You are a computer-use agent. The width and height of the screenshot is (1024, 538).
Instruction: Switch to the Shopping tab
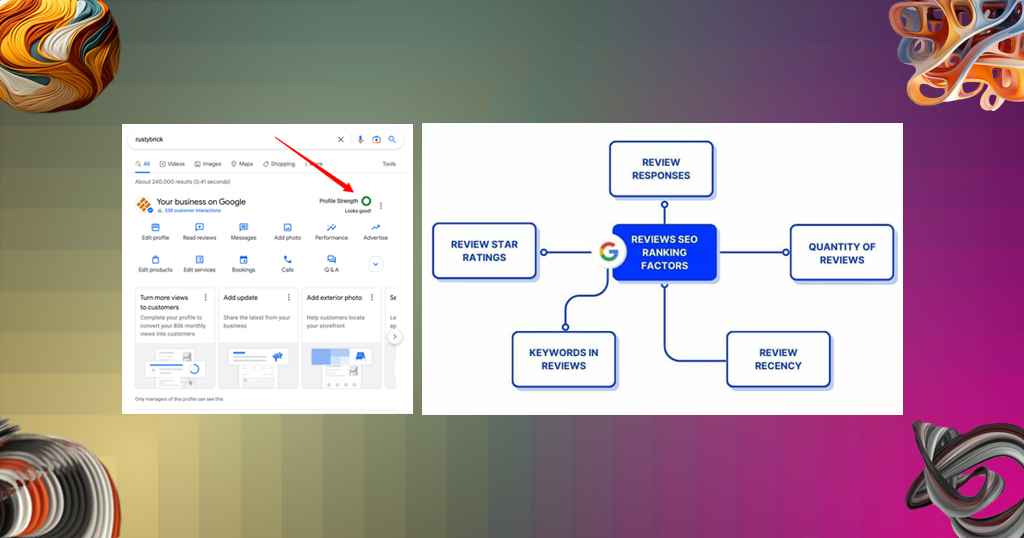click(279, 164)
